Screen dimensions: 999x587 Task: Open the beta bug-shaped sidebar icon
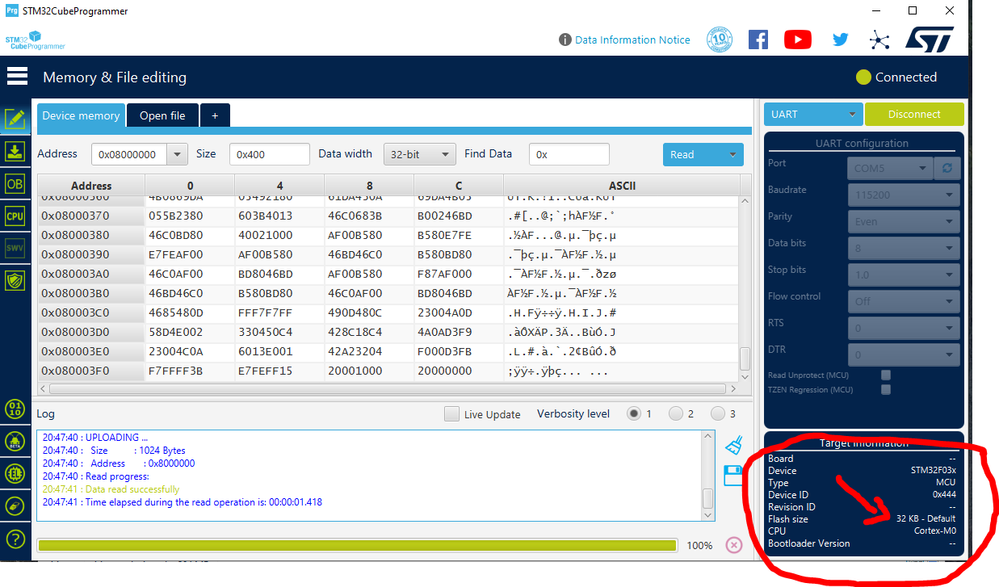[15, 441]
